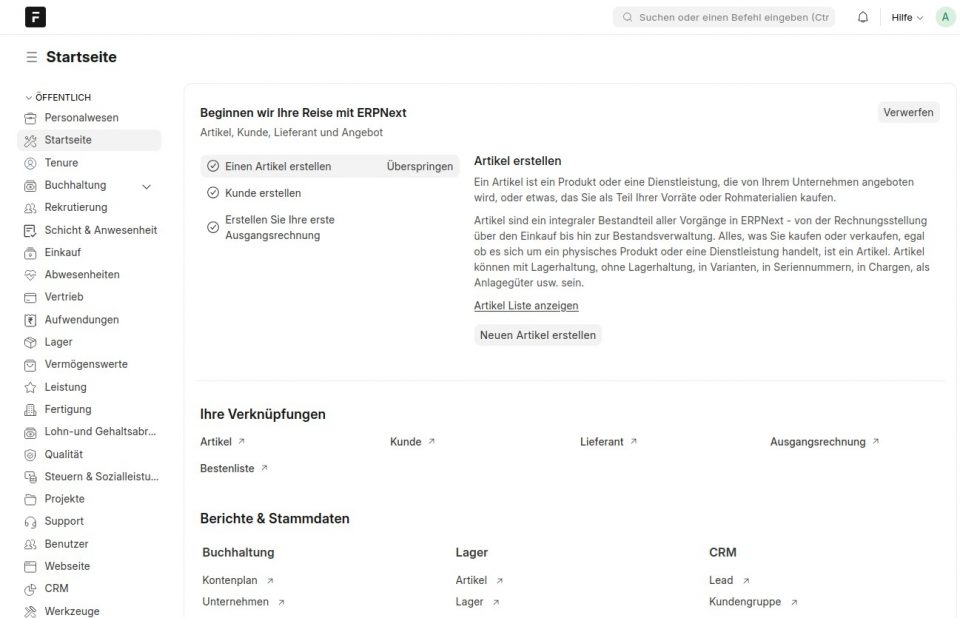960x618 pixels.
Task: Click the ERPNext logo icon
Action: 35,17
